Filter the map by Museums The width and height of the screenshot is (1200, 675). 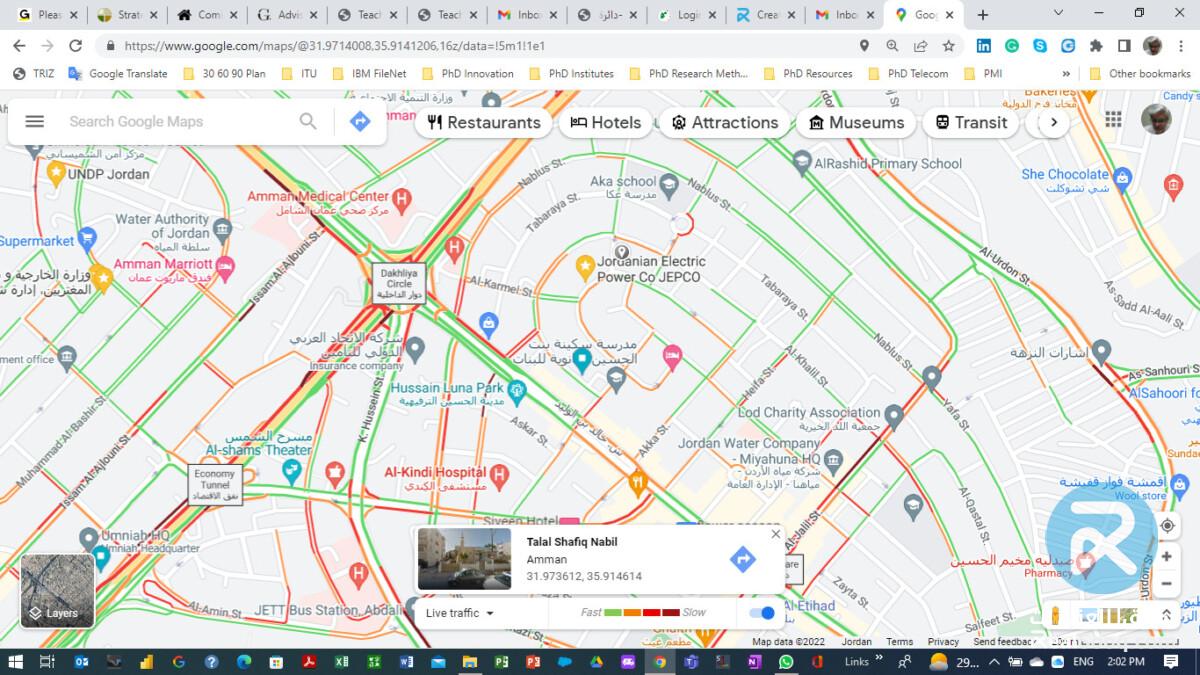coord(856,122)
